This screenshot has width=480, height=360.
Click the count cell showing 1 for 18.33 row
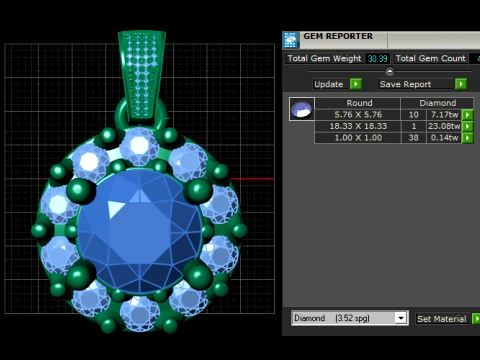tap(414, 126)
